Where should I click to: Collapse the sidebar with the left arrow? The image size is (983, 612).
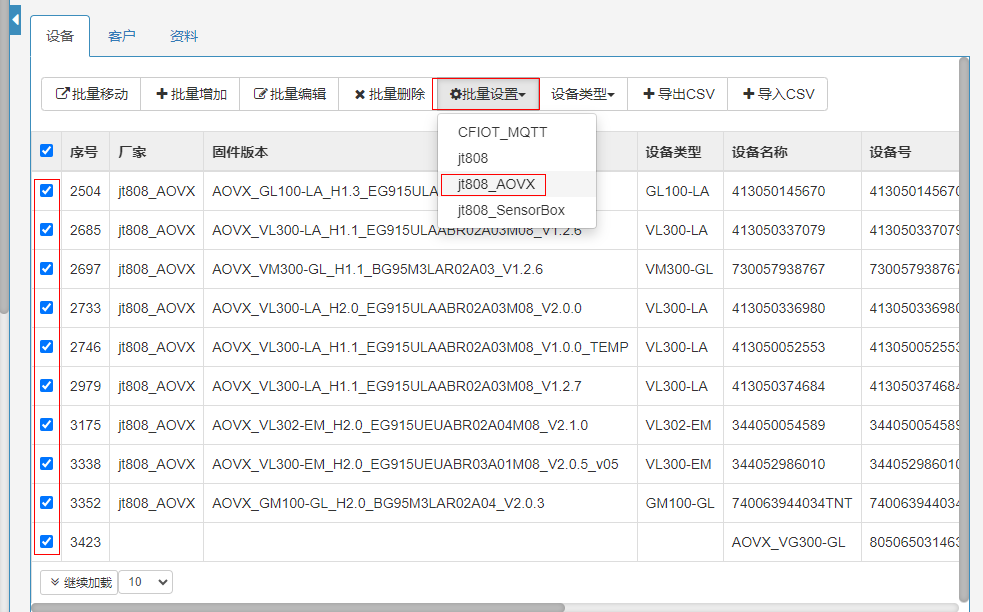click(15, 19)
